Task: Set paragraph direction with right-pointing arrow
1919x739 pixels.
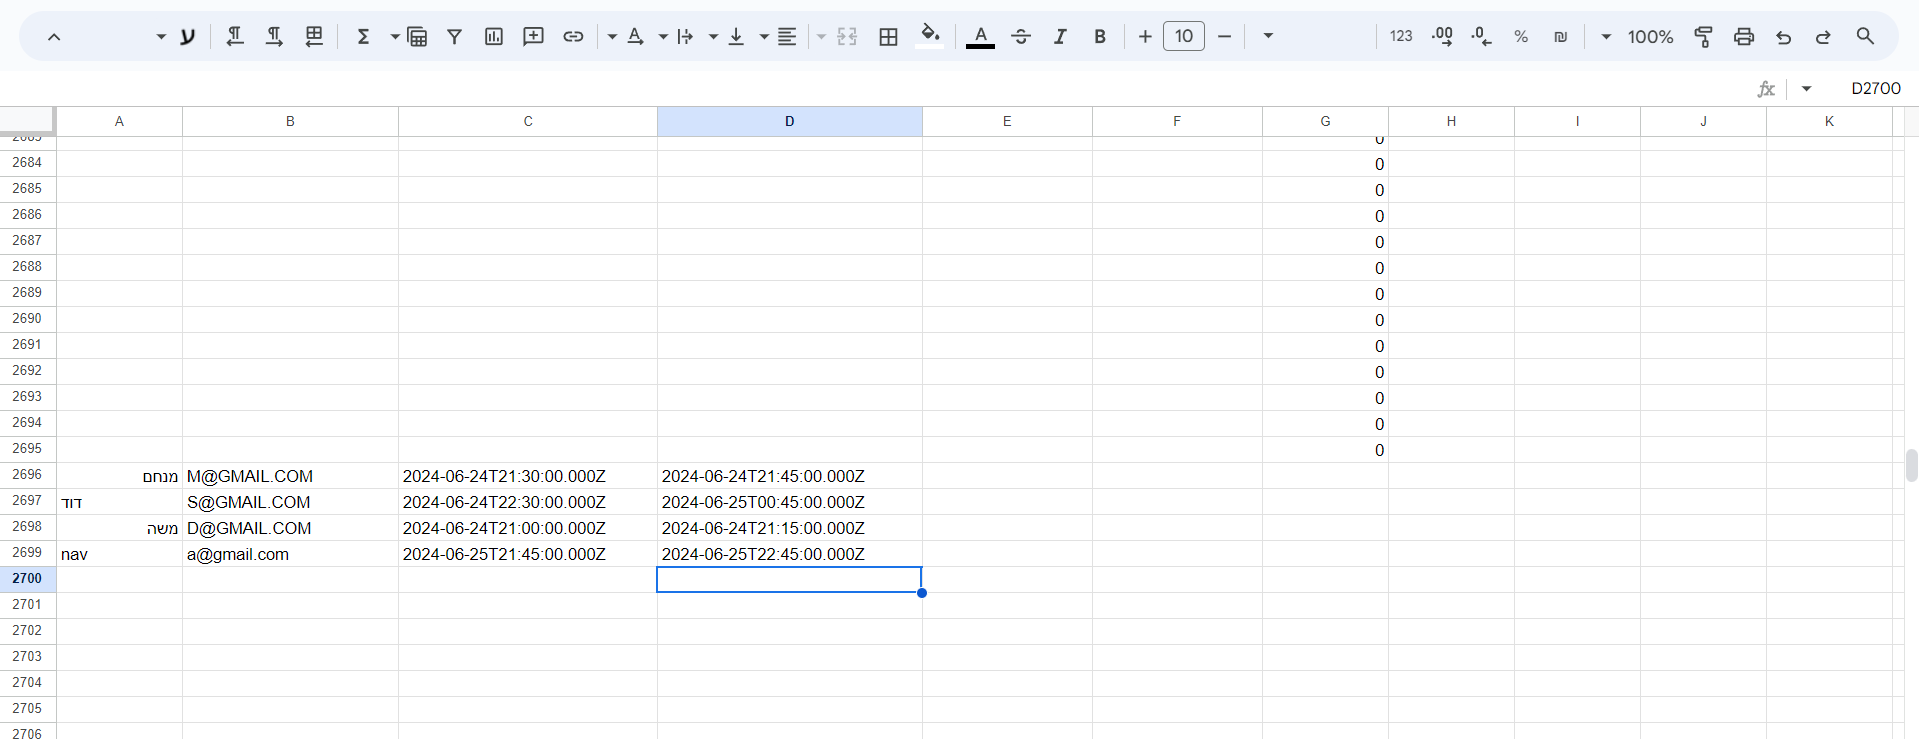Action: pyautogui.click(x=274, y=36)
